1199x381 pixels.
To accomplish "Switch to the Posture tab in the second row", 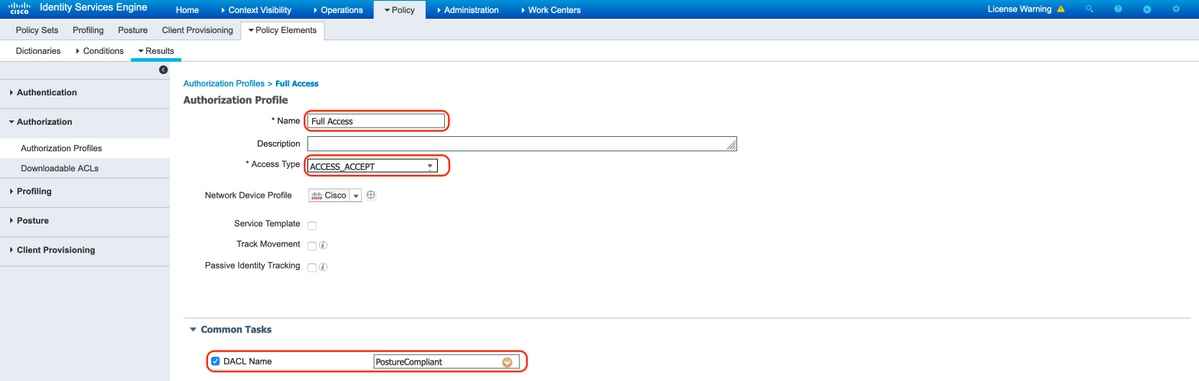I will [132, 30].
